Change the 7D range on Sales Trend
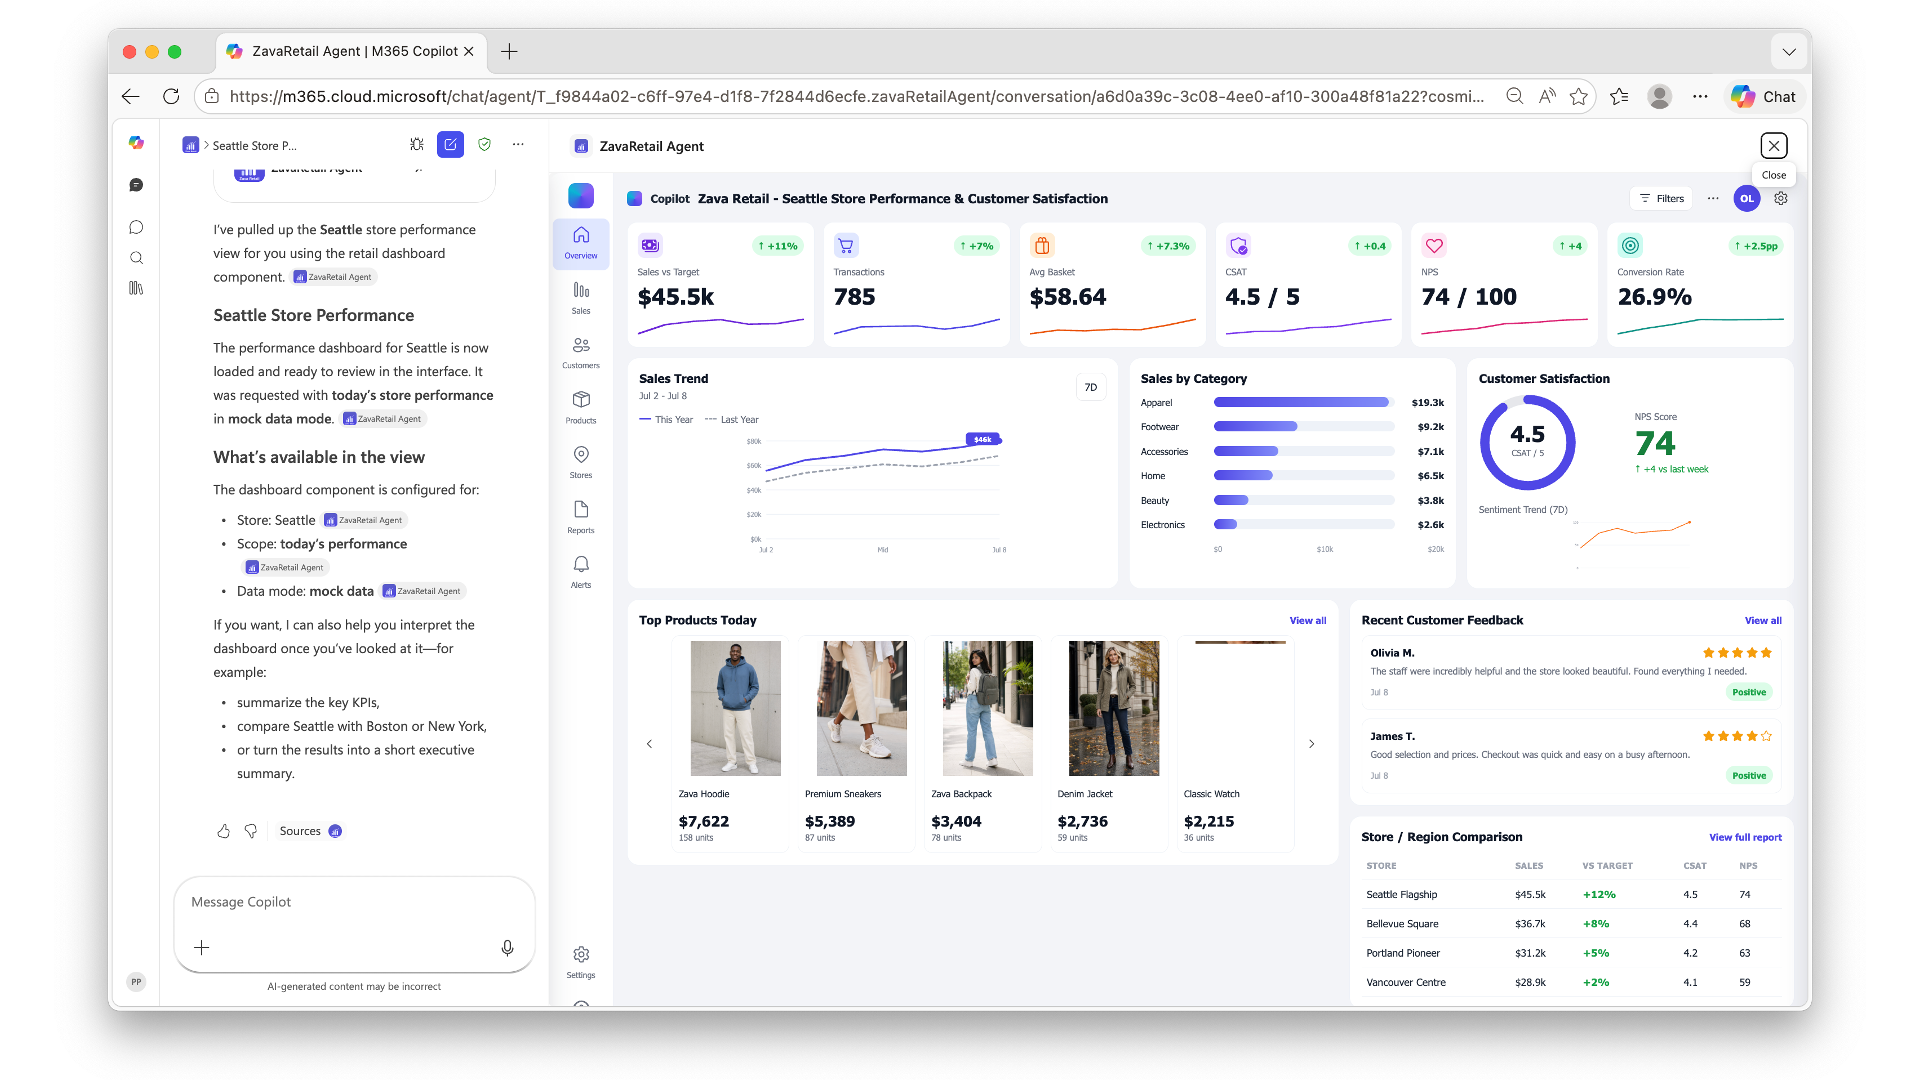 coord(1091,387)
